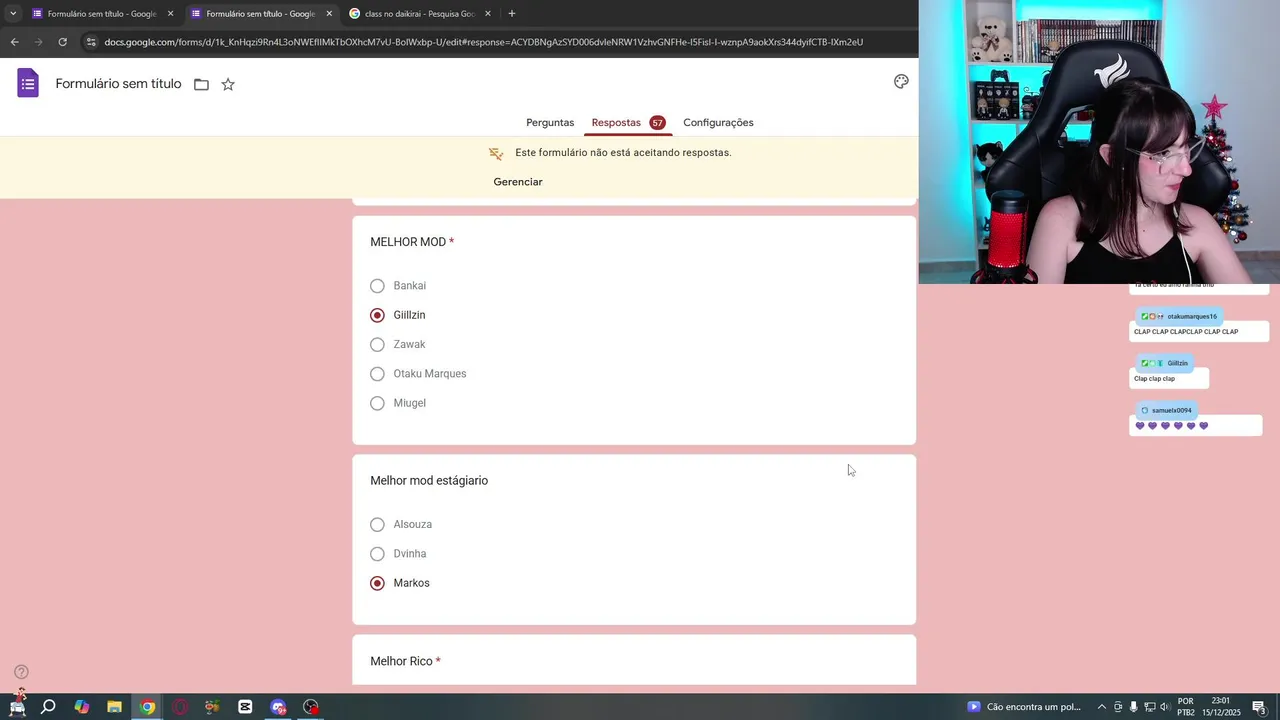The width and height of the screenshot is (1280, 720).
Task: Pick Miugel radio button
Action: pos(377,403)
